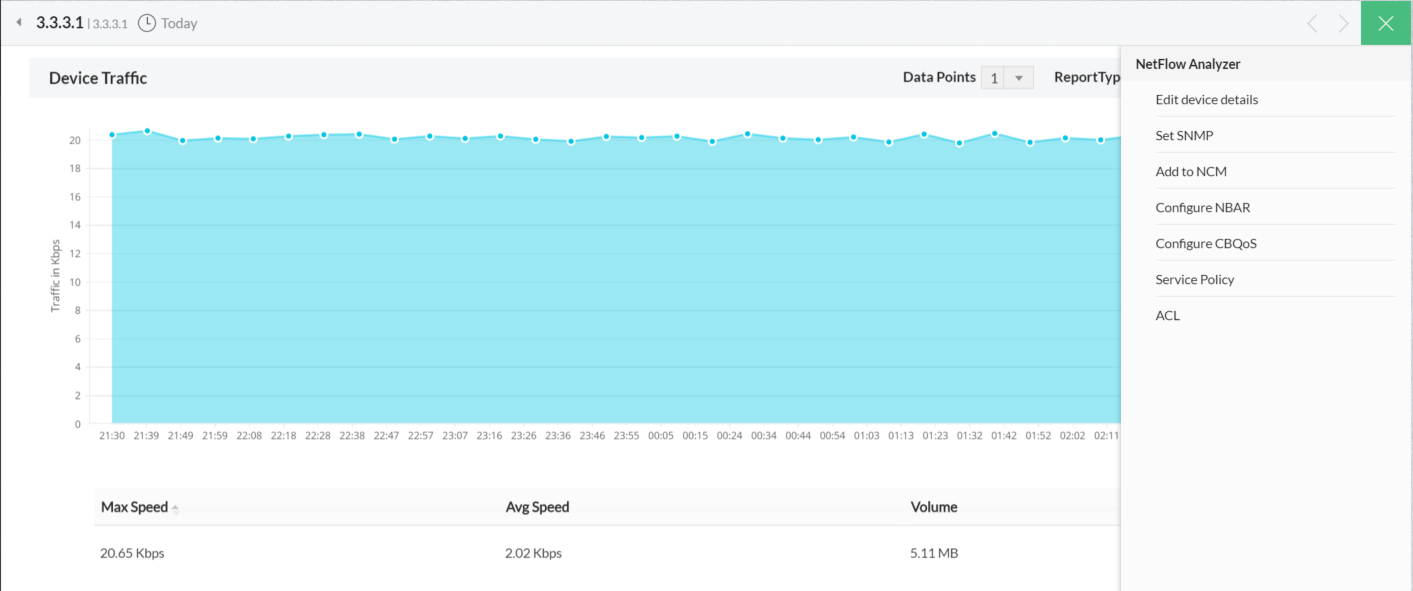
Task: Click the 3.3.3.1 device title
Action: click(x=59, y=22)
